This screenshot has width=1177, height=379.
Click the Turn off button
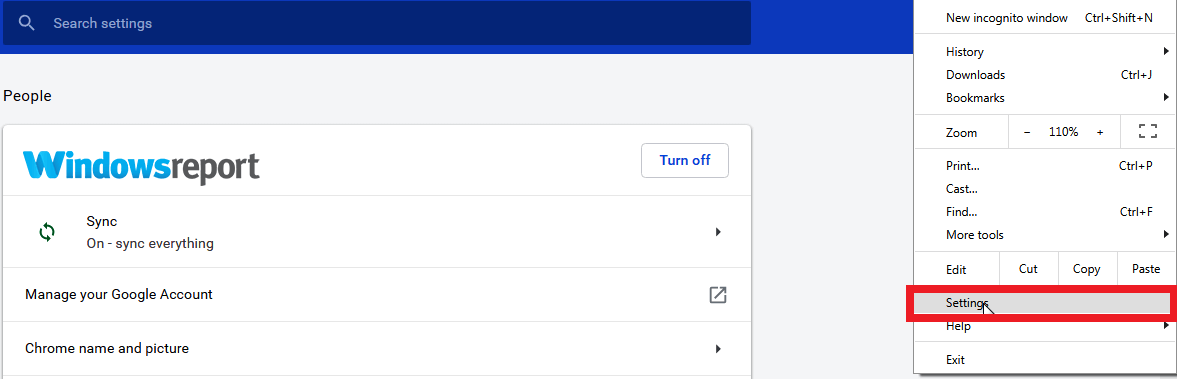685,160
